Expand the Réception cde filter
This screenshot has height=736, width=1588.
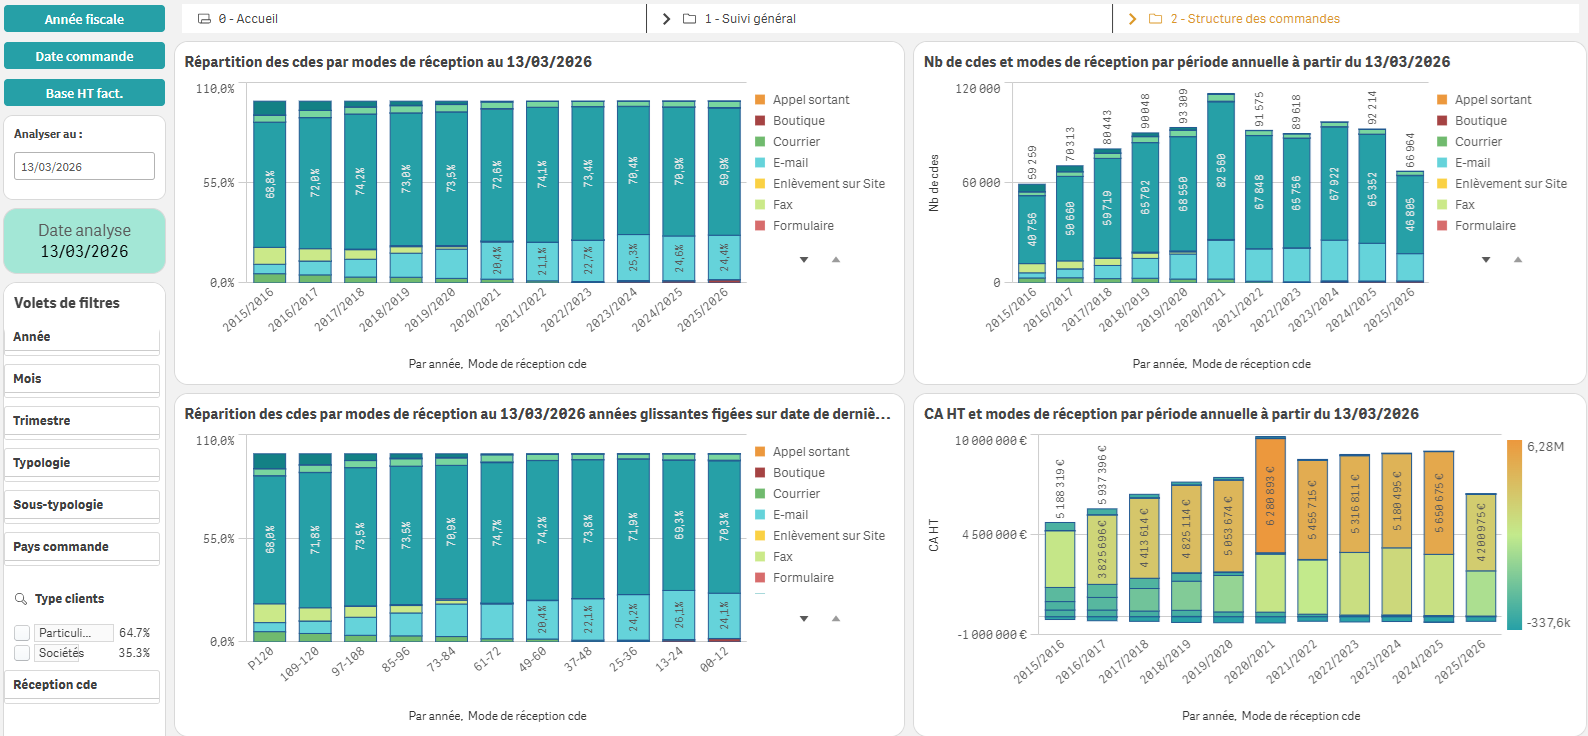point(84,686)
